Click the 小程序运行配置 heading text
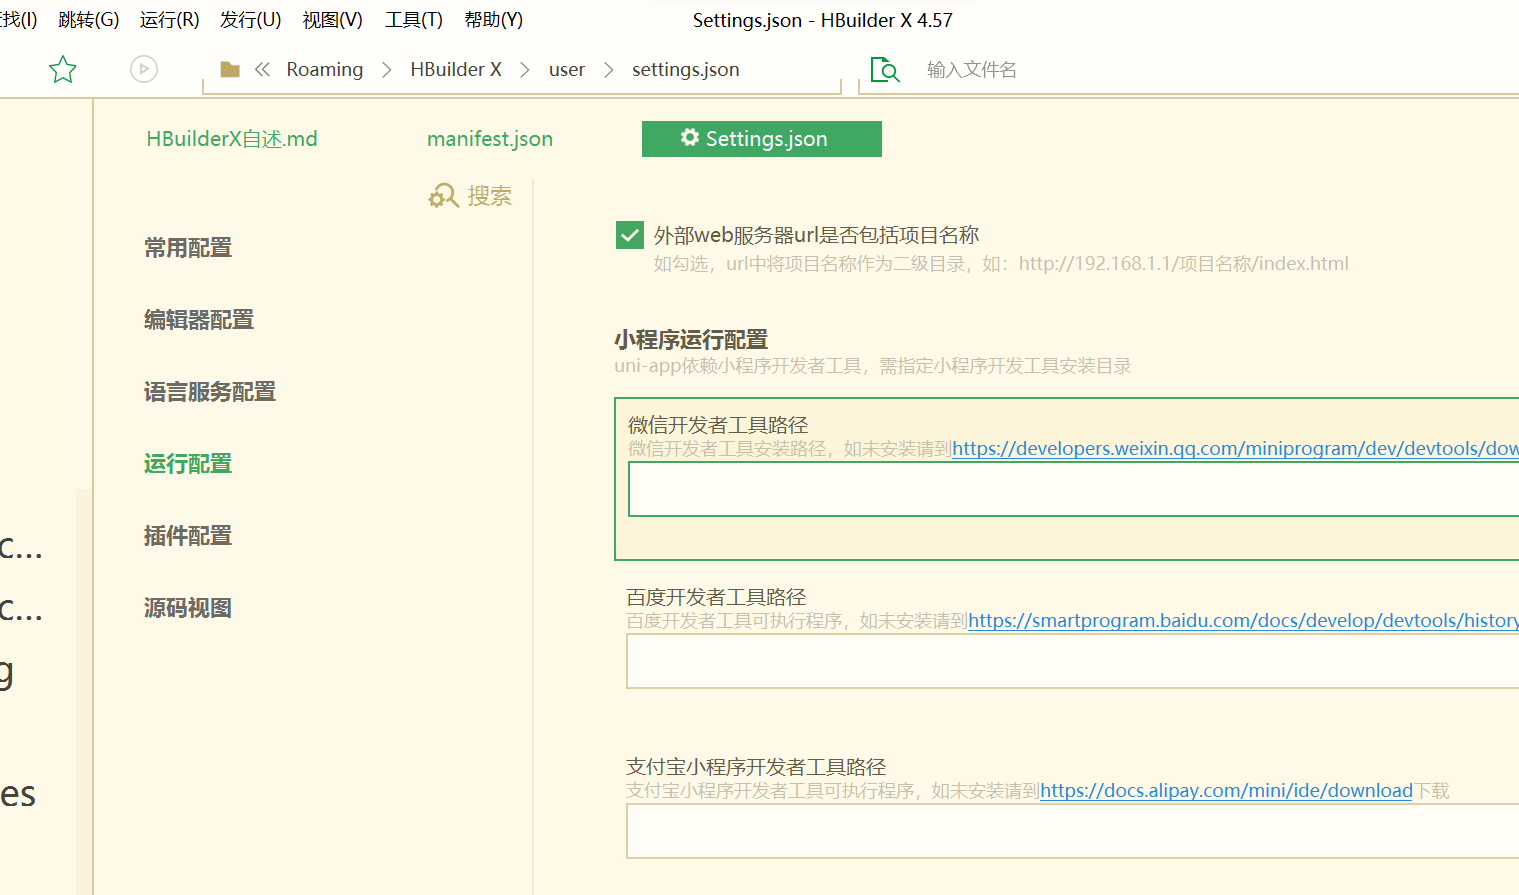Image resolution: width=1519 pixels, height=895 pixels. pyautogui.click(x=691, y=340)
